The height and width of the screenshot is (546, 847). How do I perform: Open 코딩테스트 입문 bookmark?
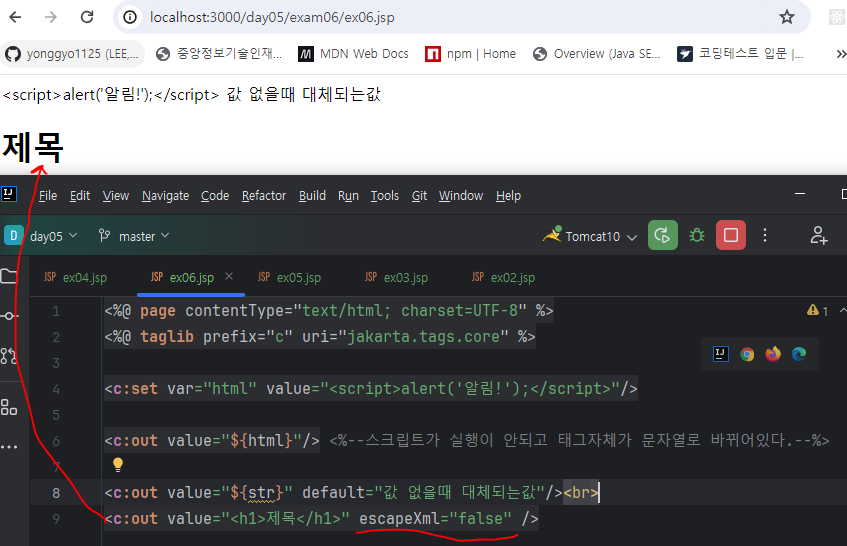point(740,54)
